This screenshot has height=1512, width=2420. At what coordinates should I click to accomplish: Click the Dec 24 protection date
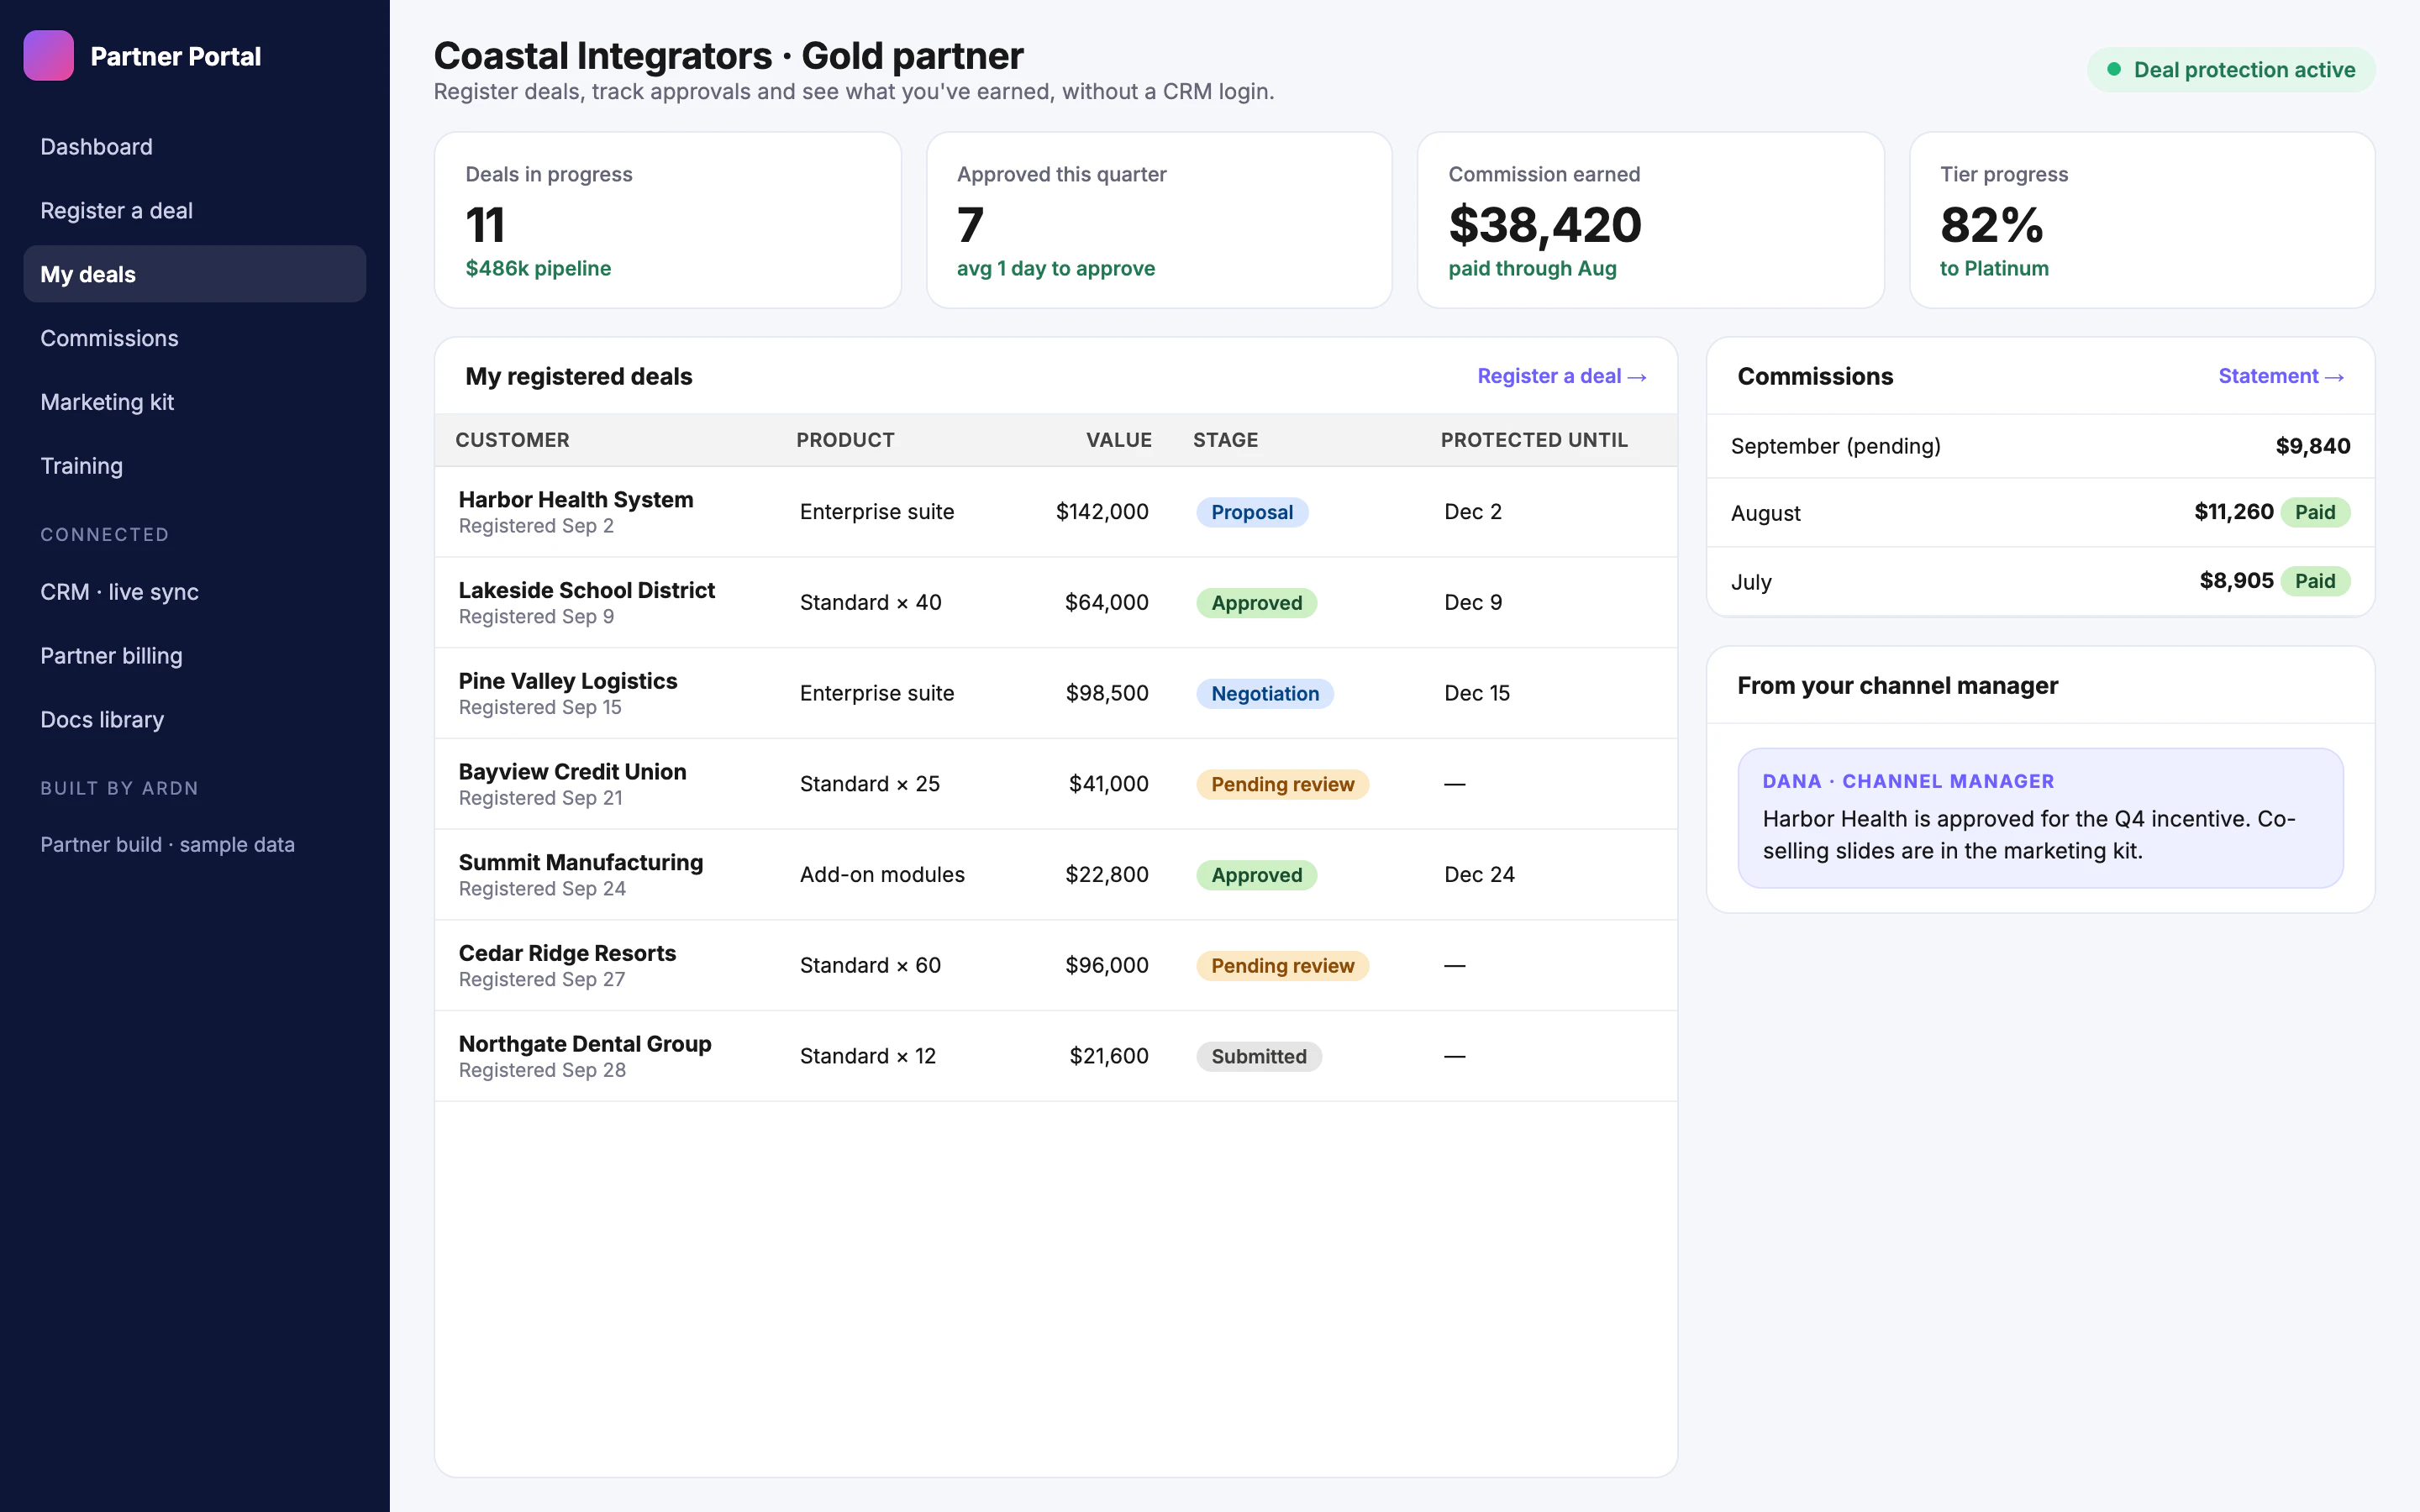click(1479, 875)
